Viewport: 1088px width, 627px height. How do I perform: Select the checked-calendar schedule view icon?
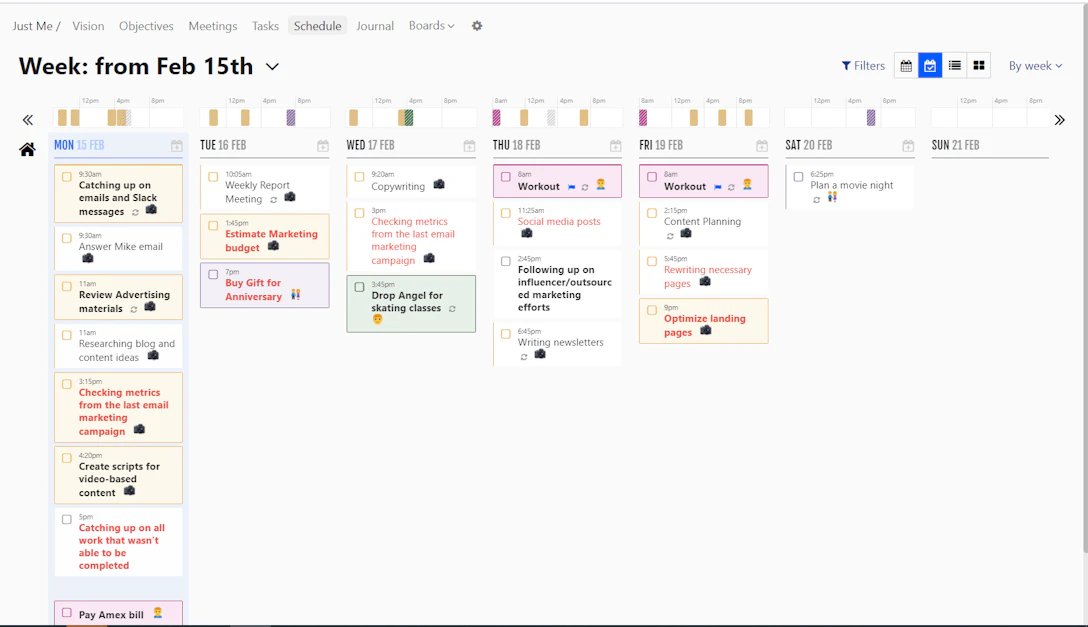930,66
